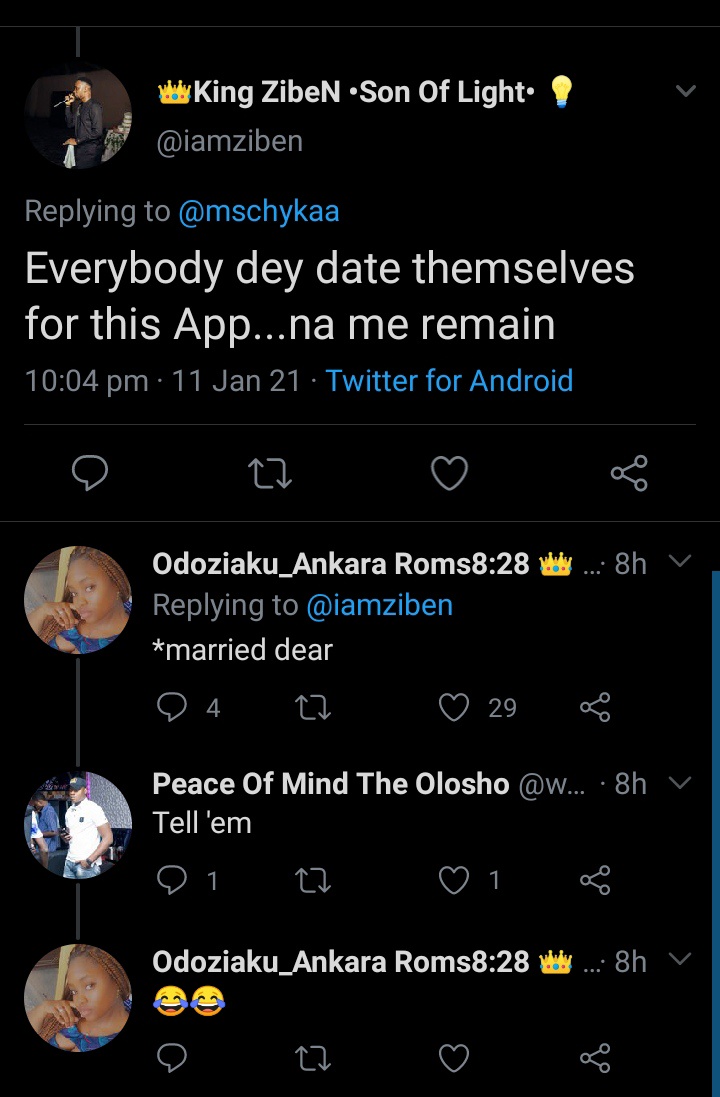
Task: Like the "*married dear" reply
Action: pyautogui.click(x=454, y=708)
